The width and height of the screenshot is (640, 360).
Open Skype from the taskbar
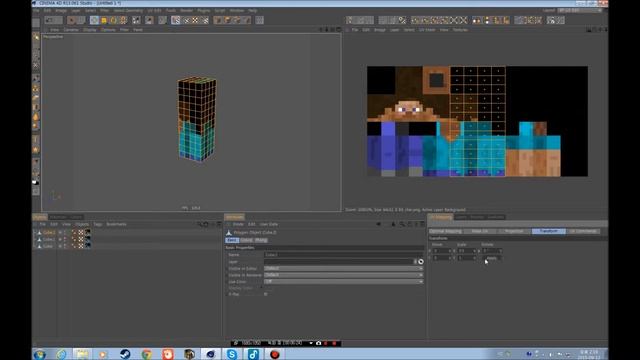(231, 354)
